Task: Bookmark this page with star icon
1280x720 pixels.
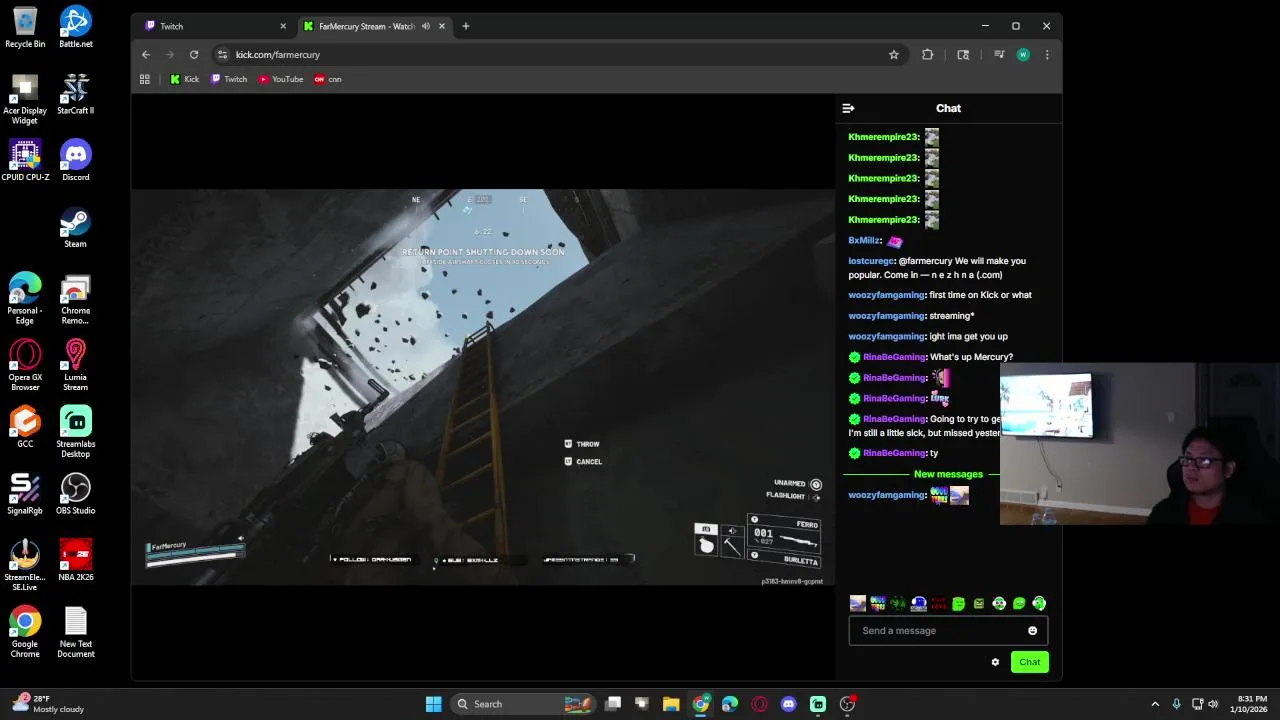Action: pyautogui.click(x=894, y=55)
